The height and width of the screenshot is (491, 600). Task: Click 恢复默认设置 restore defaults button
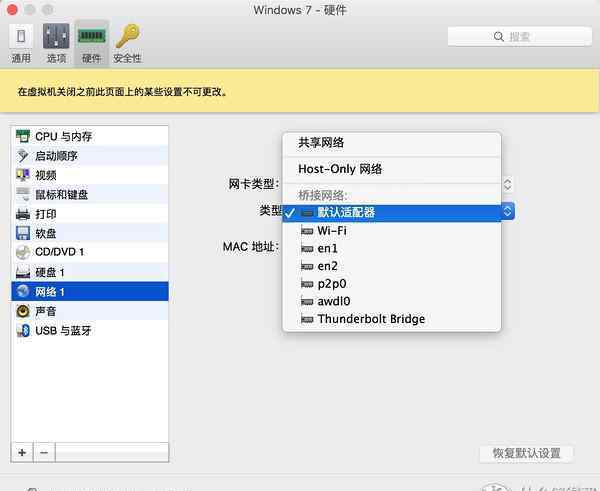[526, 453]
